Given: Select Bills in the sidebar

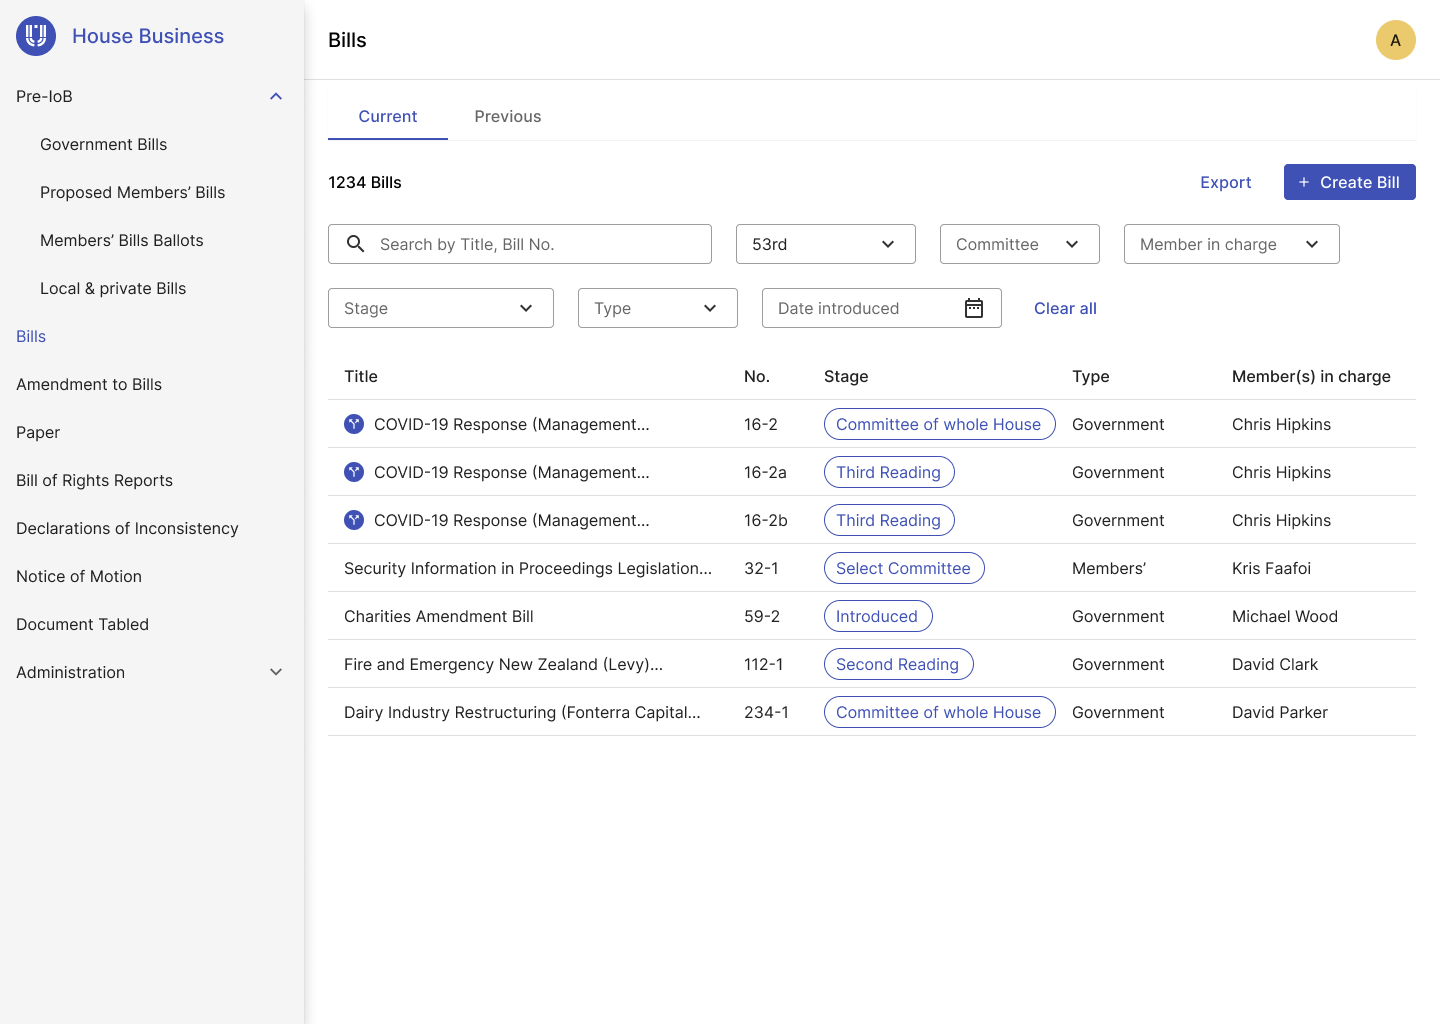Looking at the screenshot, I should (x=31, y=336).
